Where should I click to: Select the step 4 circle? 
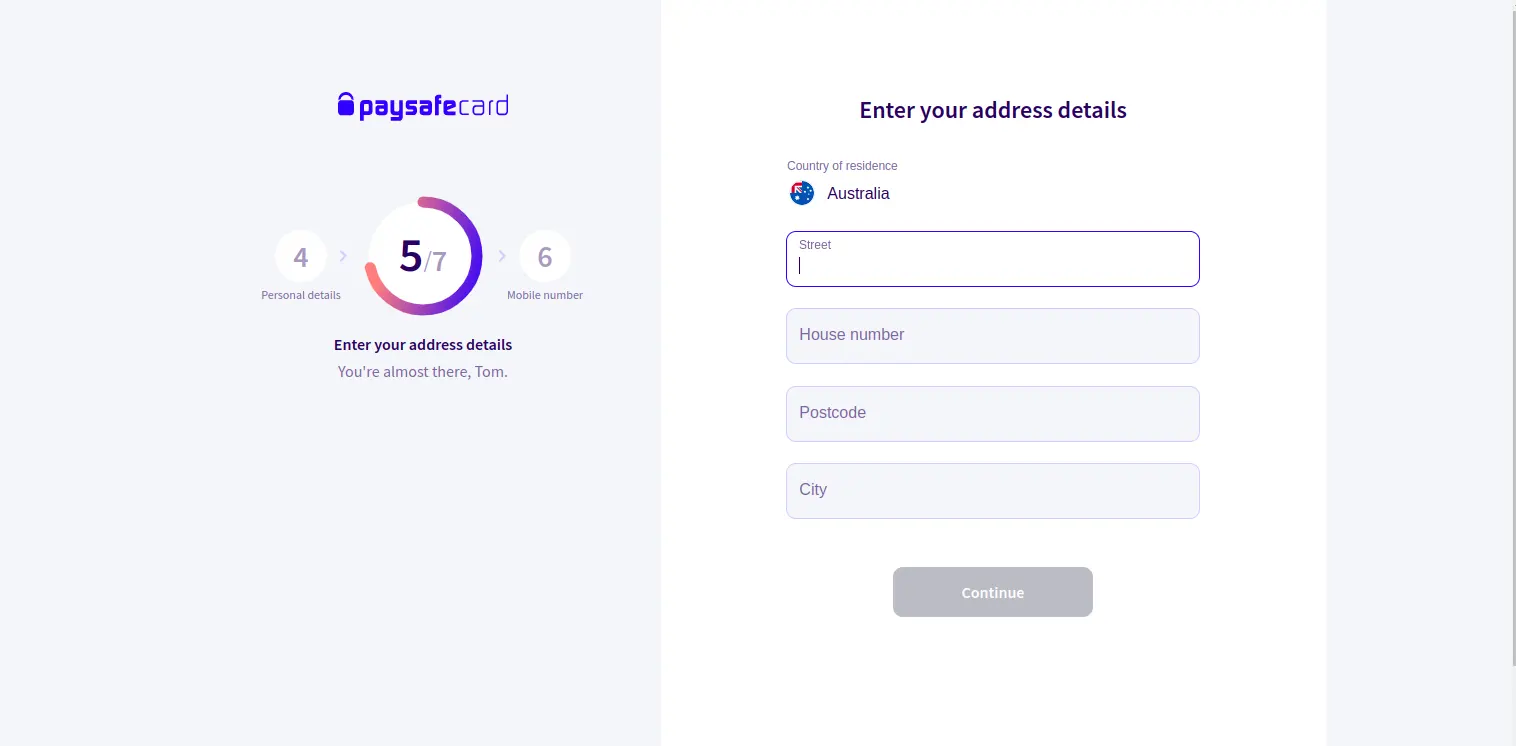pyautogui.click(x=301, y=257)
